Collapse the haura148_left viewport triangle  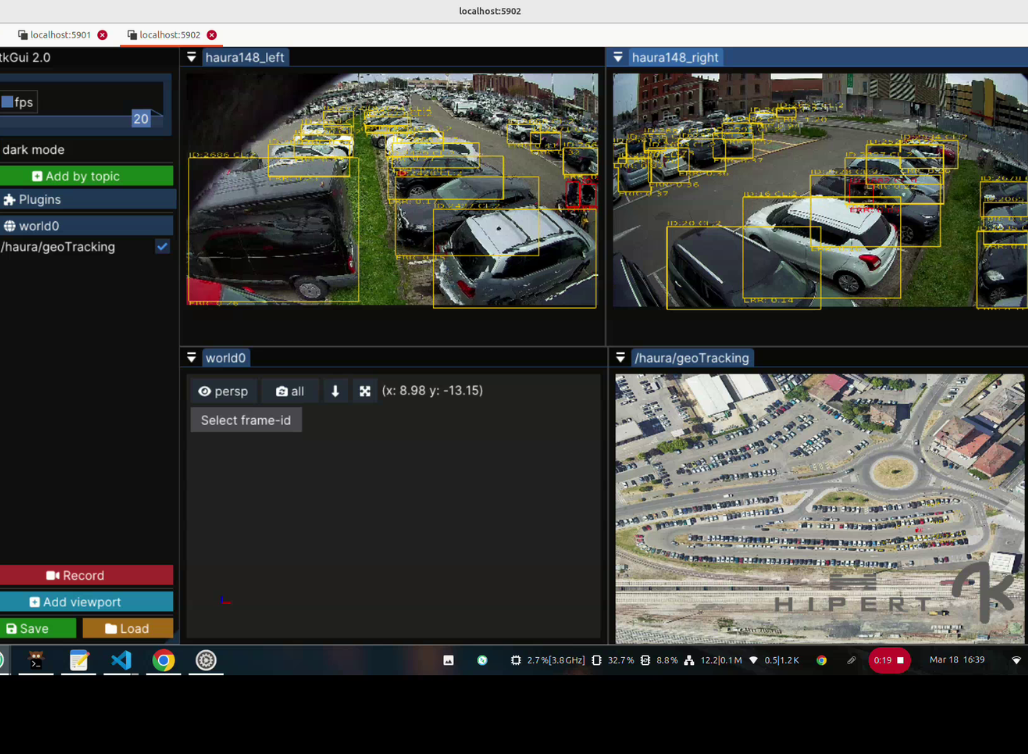[191, 58]
